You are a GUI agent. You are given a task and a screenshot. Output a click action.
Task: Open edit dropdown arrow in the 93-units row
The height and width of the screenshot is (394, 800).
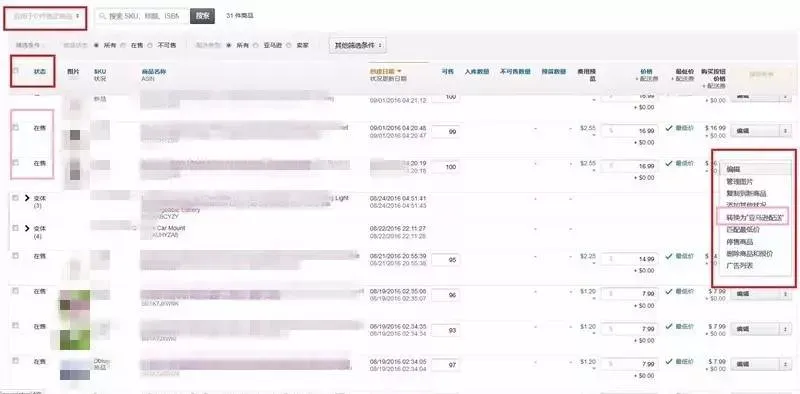(785, 329)
